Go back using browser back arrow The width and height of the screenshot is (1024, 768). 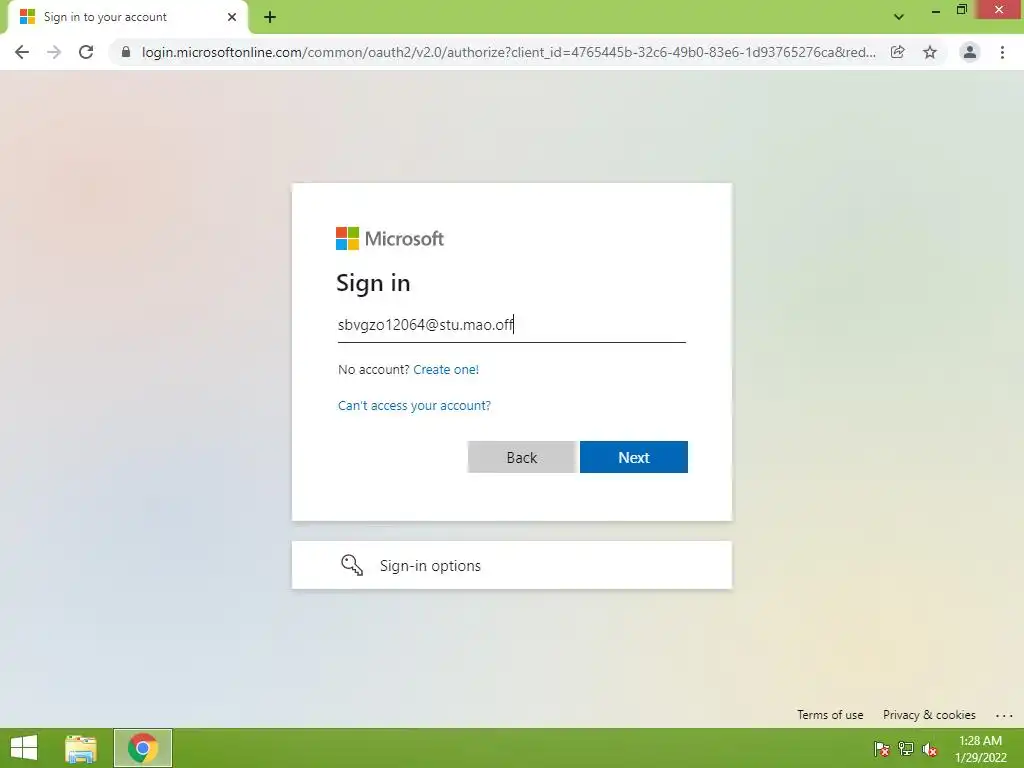coord(22,52)
